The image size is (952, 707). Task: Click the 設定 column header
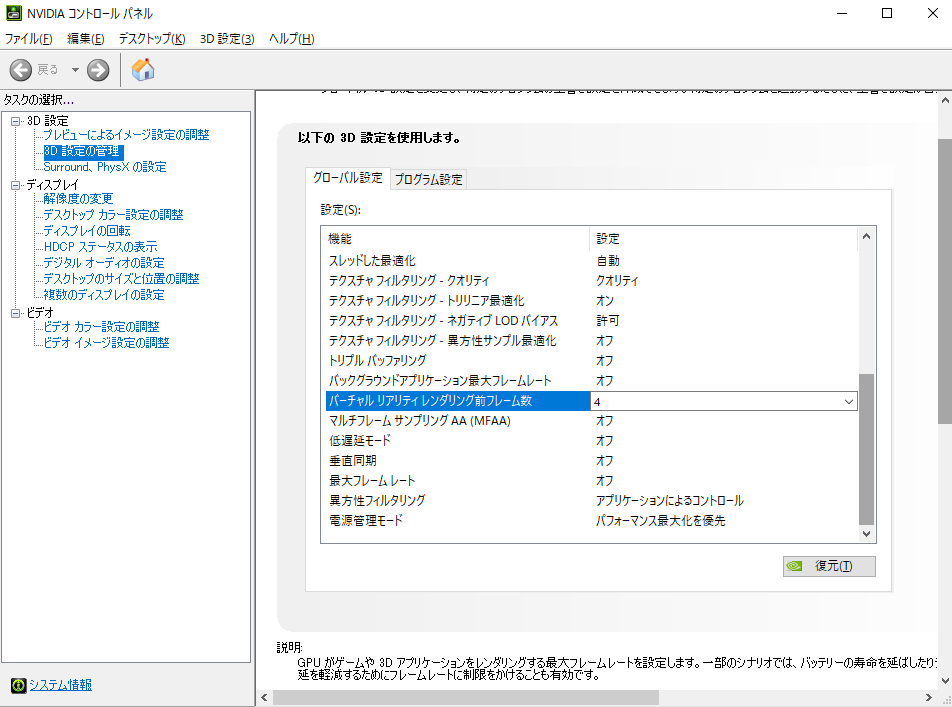pos(723,239)
